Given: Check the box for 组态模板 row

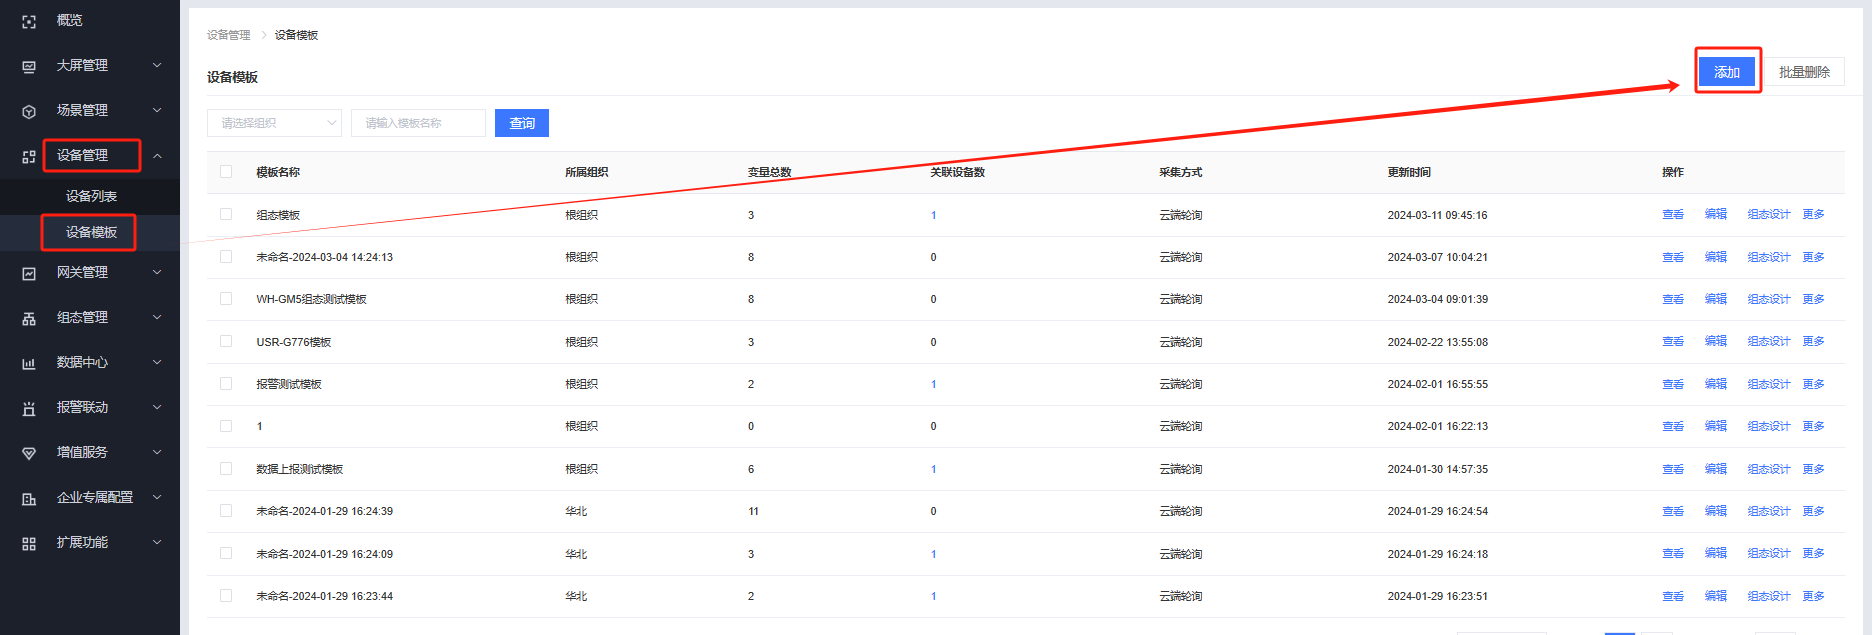Looking at the screenshot, I should pos(226,214).
